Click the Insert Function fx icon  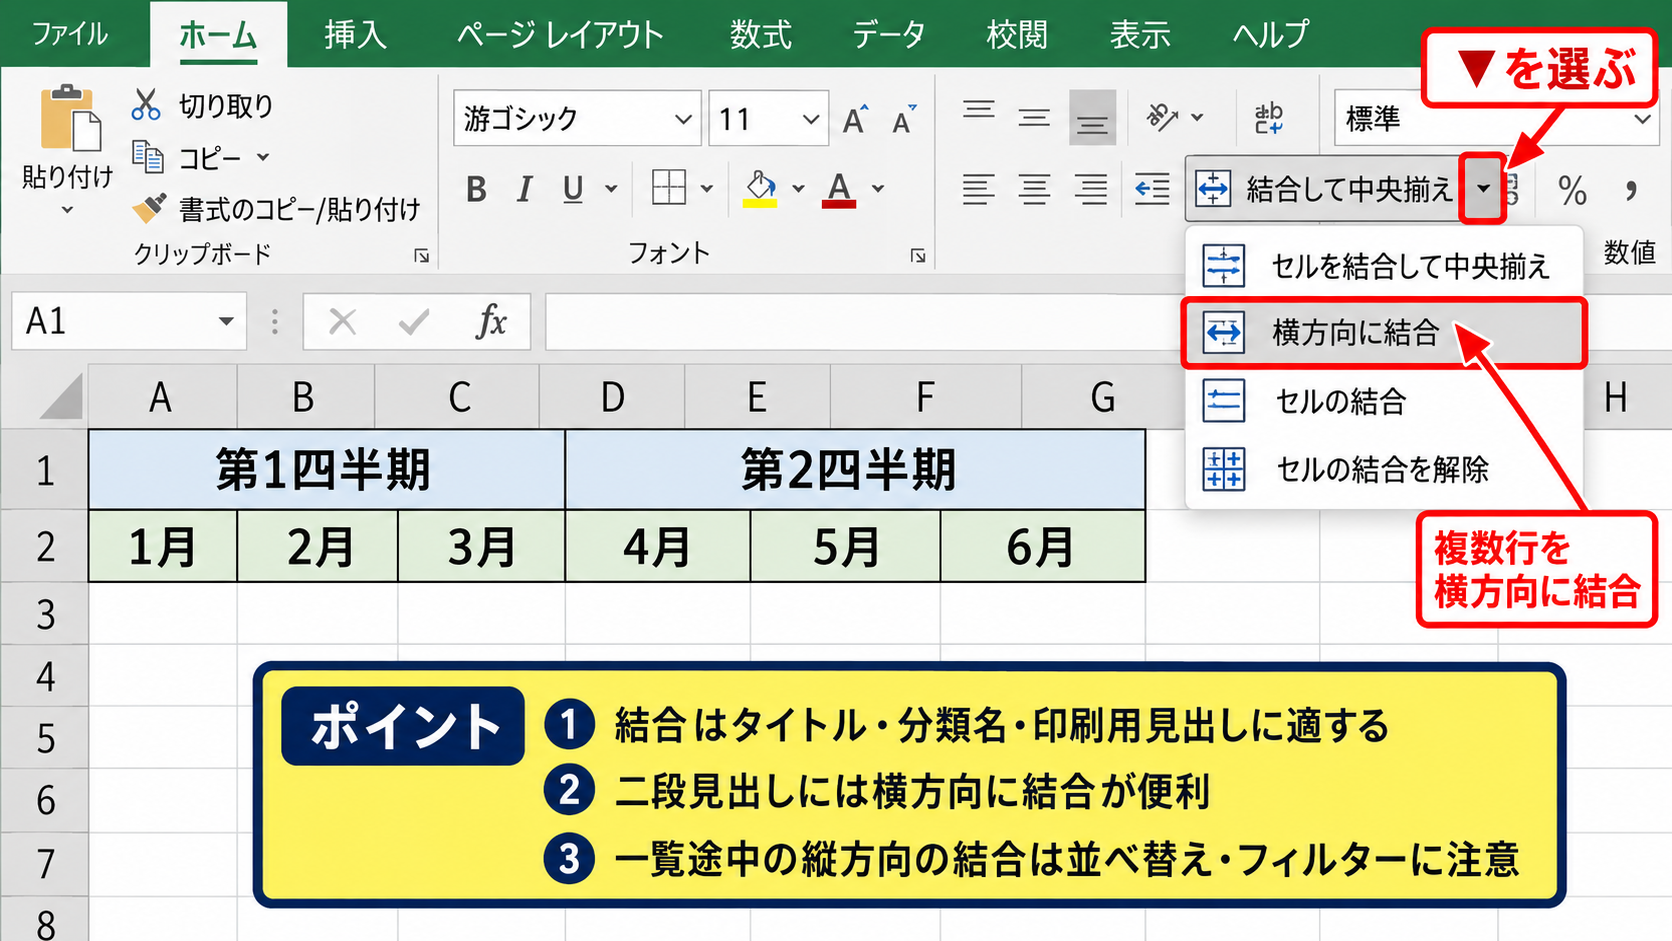[x=491, y=322]
